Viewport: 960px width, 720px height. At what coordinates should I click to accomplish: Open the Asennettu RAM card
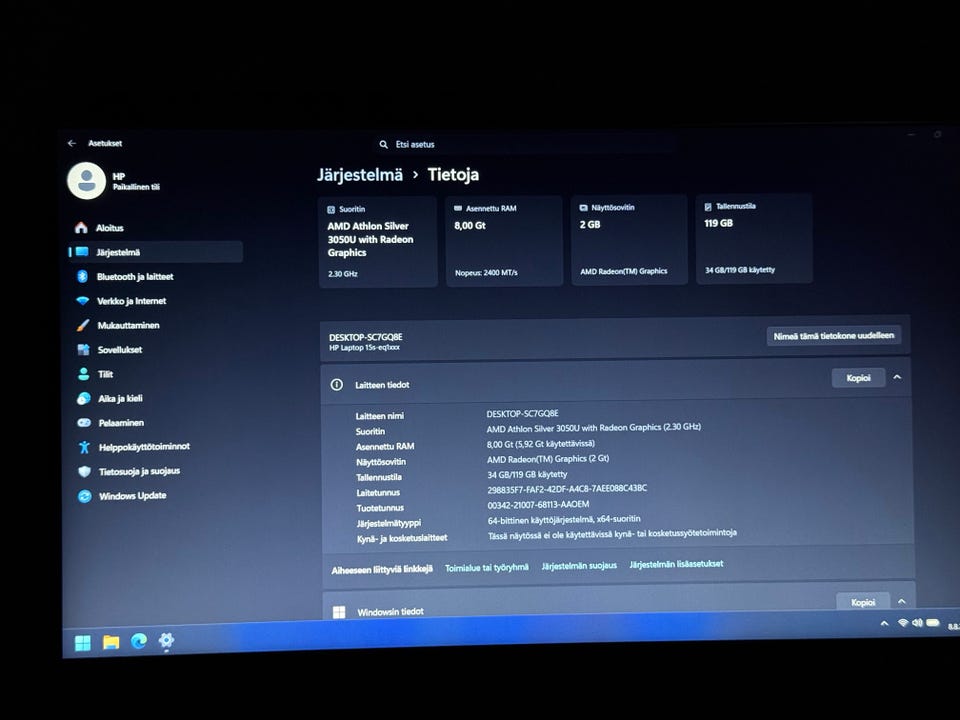coord(504,241)
